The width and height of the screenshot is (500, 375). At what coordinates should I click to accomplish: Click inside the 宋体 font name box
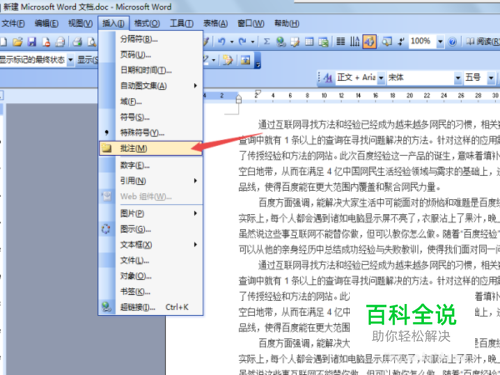[x=421, y=78]
